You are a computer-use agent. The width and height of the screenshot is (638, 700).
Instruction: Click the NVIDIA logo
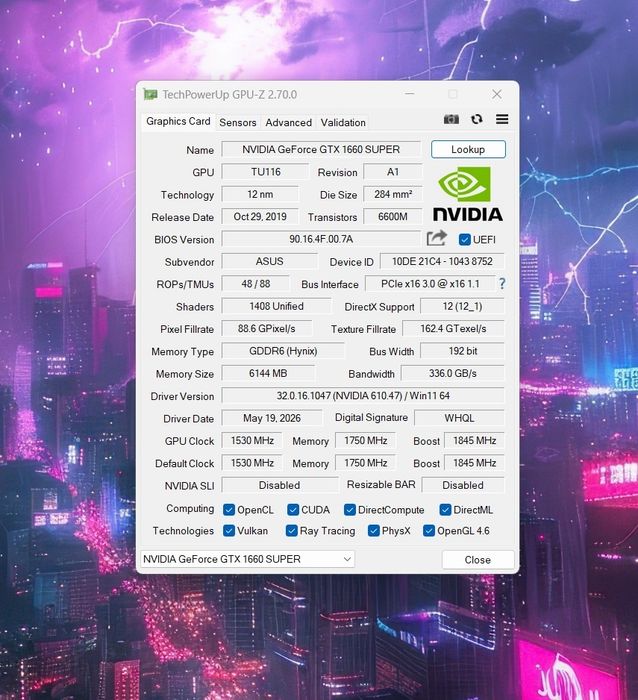tap(467, 194)
